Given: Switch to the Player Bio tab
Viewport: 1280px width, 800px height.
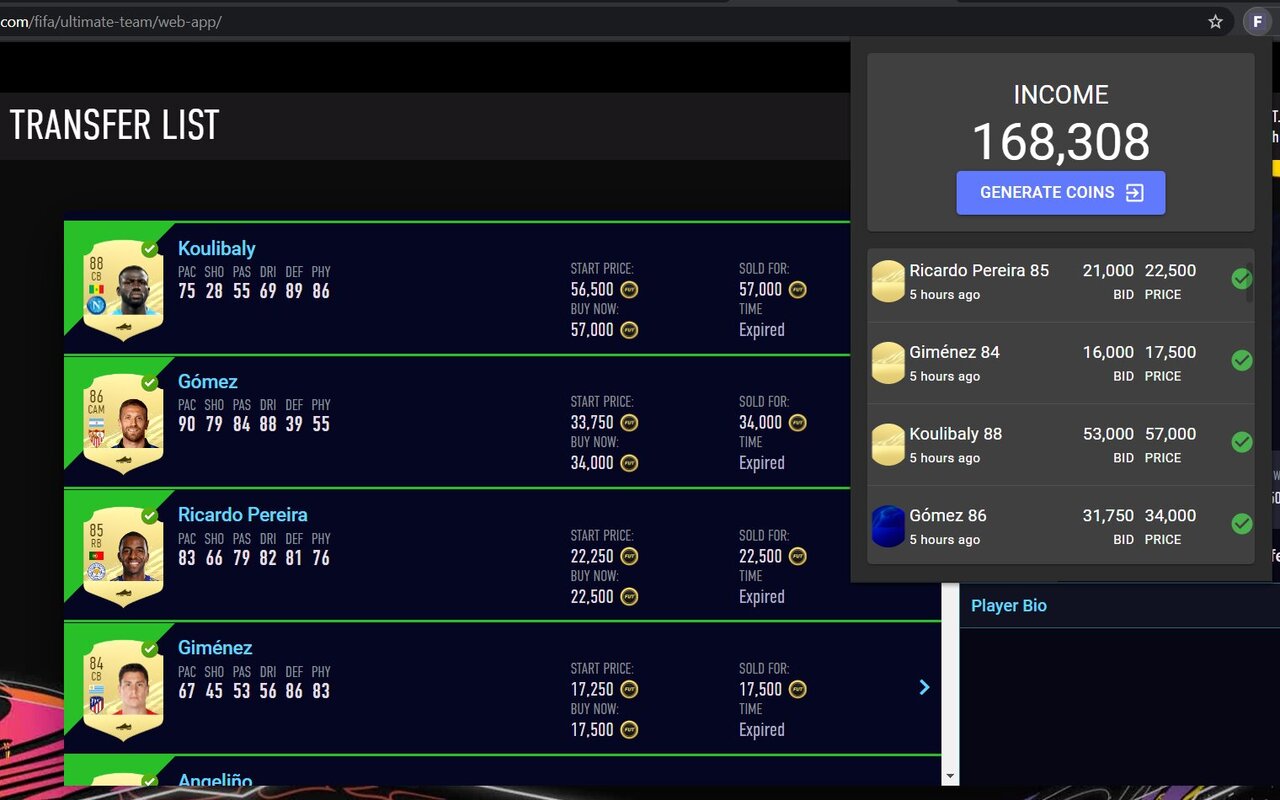Looking at the screenshot, I should (1008, 605).
